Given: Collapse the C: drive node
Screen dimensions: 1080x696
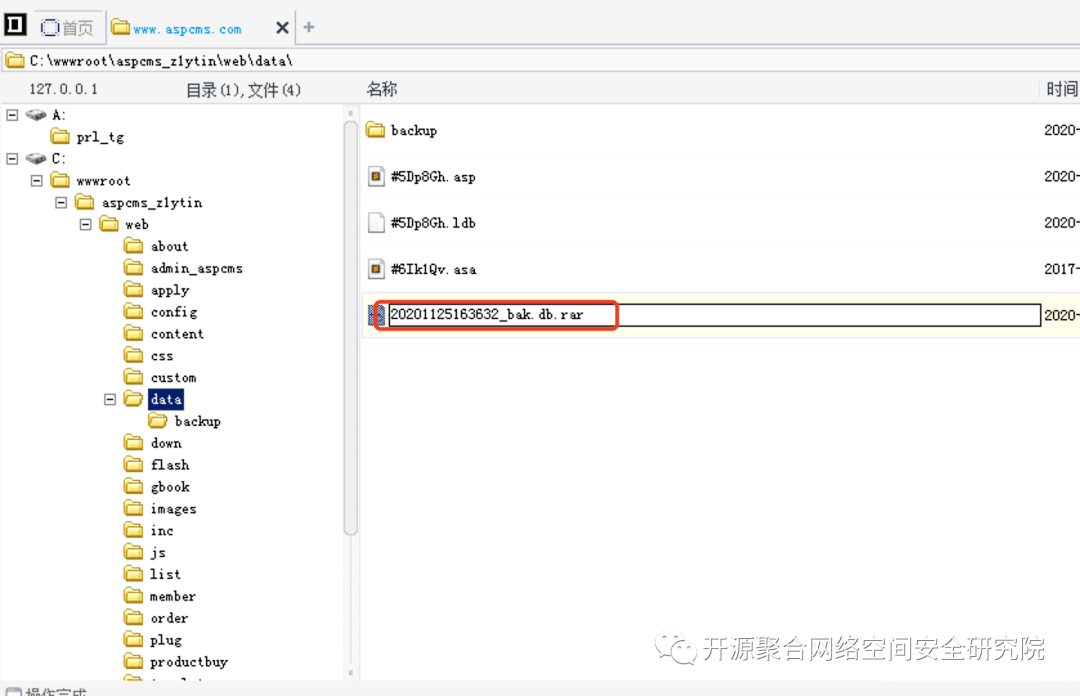Looking at the screenshot, I should click(x=12, y=158).
